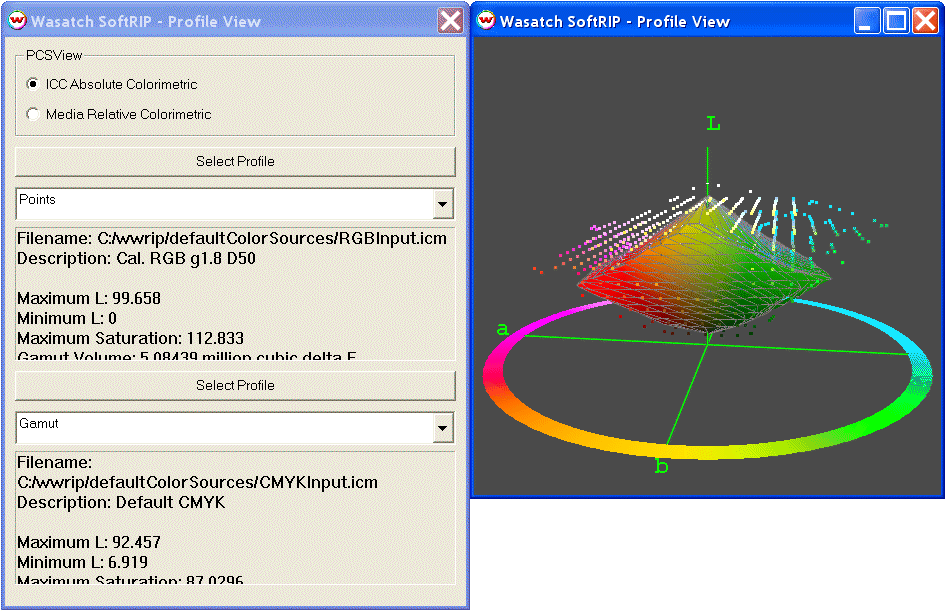Click the L axis label in 3D view
The width and height of the screenshot is (946, 612).
pyautogui.click(x=713, y=124)
